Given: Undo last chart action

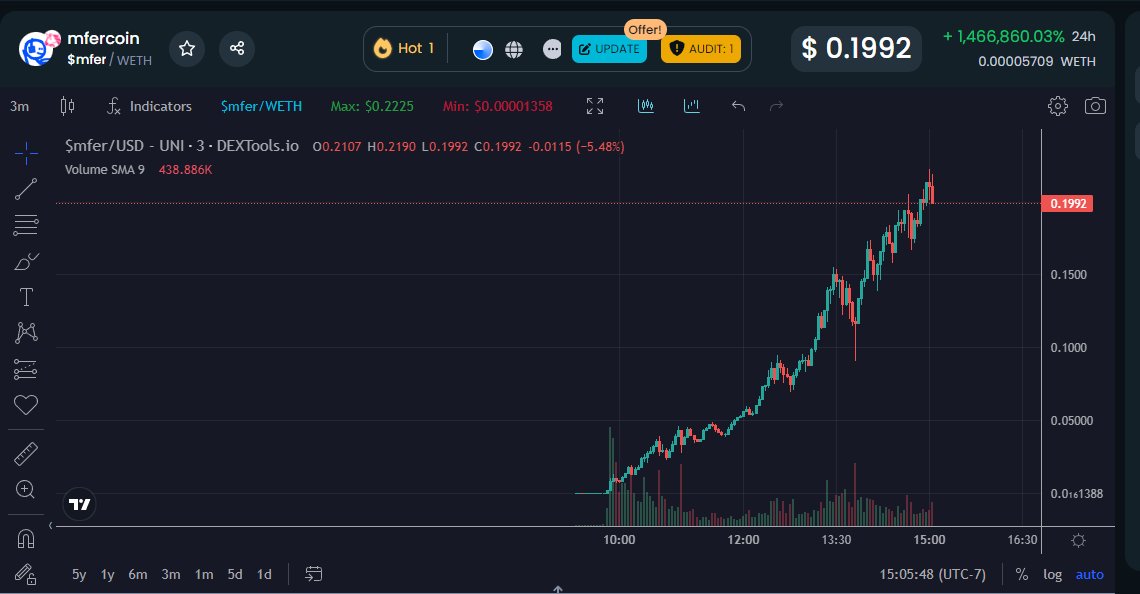Looking at the screenshot, I should [x=738, y=106].
